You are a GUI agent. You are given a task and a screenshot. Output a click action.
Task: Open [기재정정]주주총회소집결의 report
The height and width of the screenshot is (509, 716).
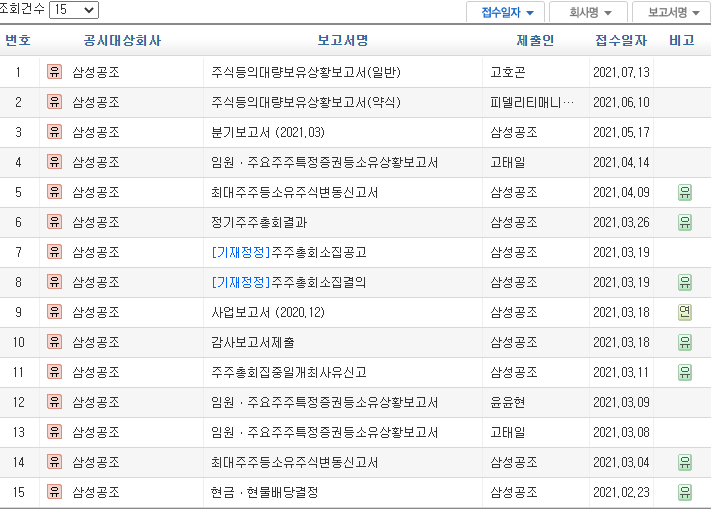coord(289,283)
